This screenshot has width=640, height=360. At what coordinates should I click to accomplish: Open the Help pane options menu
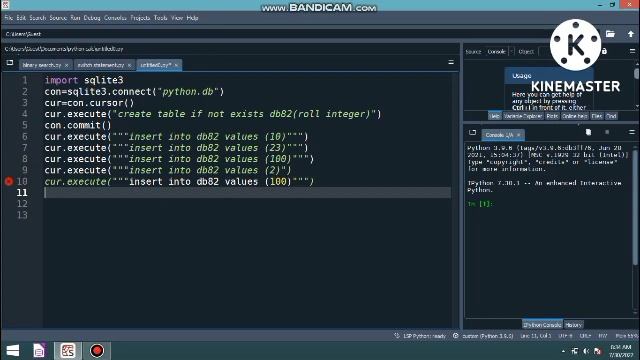pyautogui.click(x=632, y=51)
